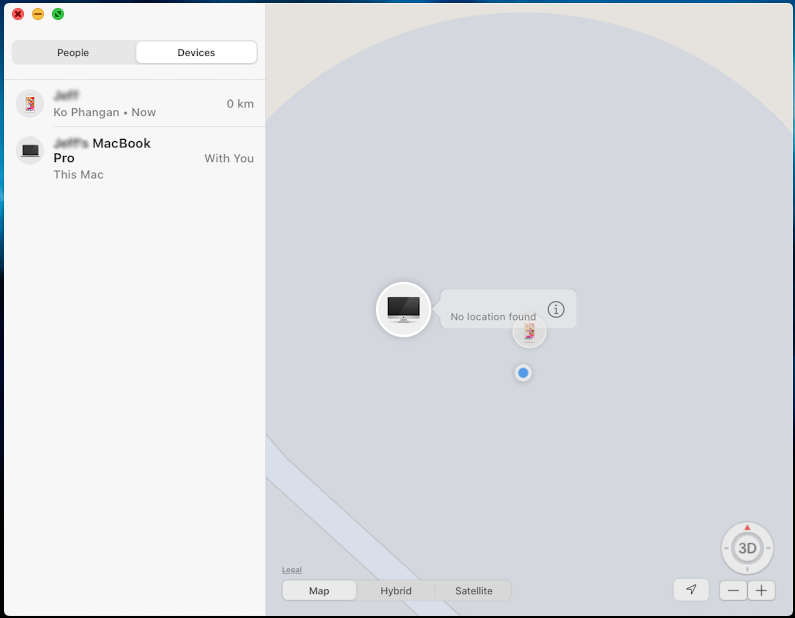The image size is (795, 618).
Task: Select the MacBook Pro device row
Action: [x=134, y=158]
